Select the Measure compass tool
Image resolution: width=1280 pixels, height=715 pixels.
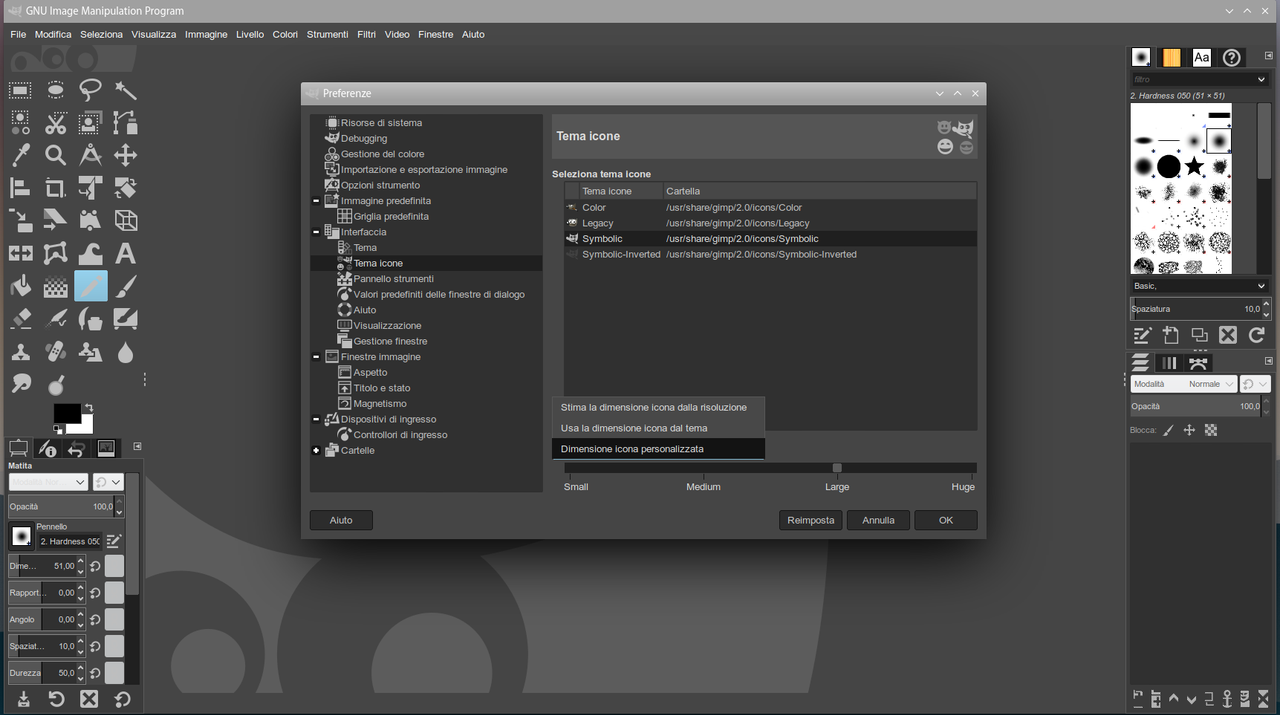coord(90,155)
